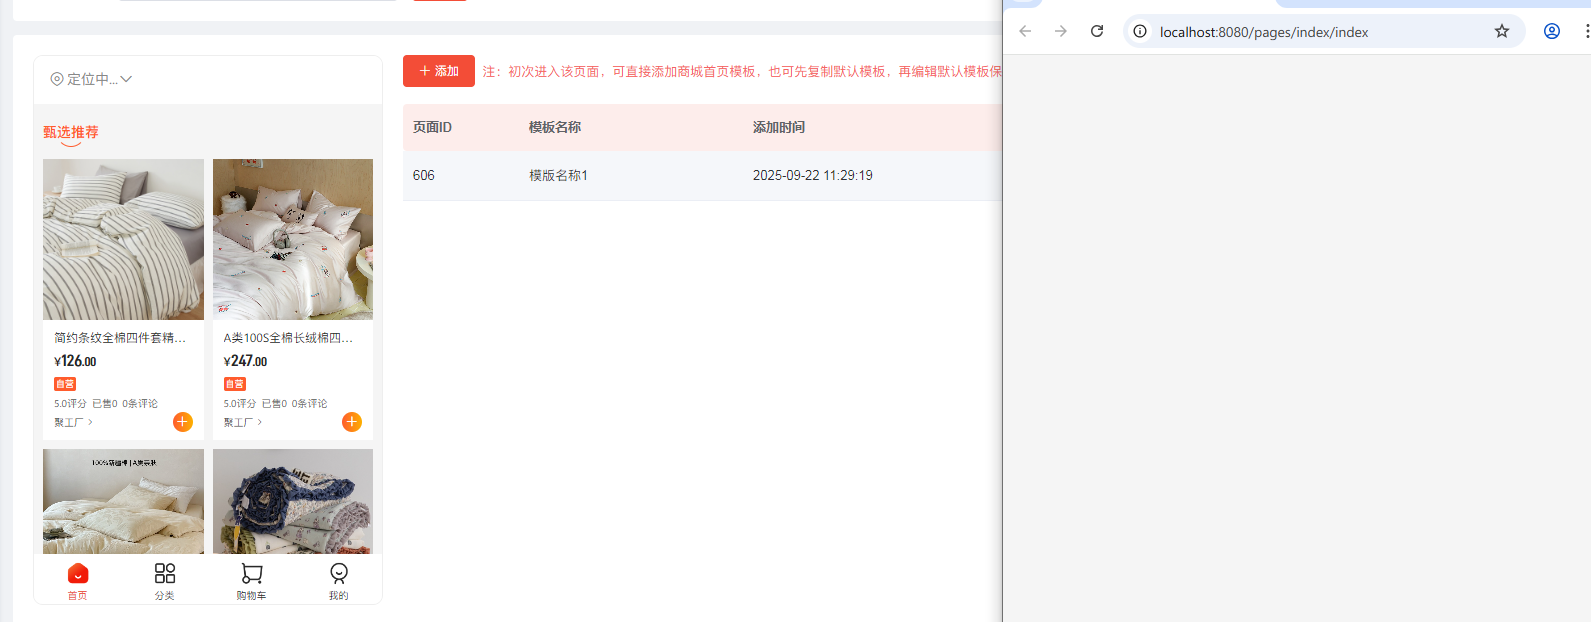Image resolution: width=1591 pixels, height=622 pixels.
Task: View site information icon beside the URL
Action: tap(1140, 31)
